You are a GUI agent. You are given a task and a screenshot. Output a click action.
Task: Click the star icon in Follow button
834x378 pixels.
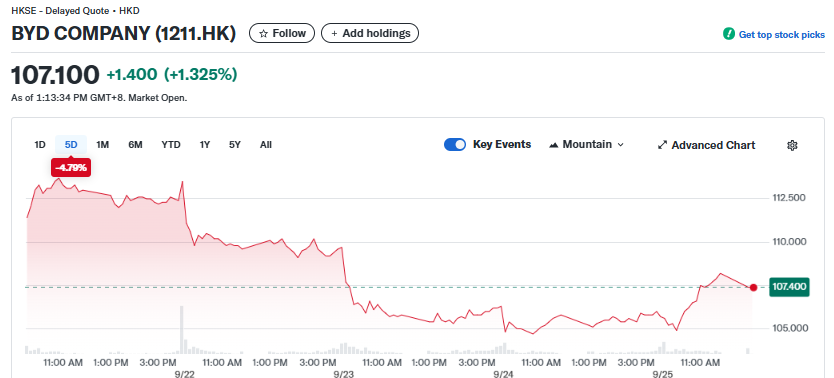[263, 33]
